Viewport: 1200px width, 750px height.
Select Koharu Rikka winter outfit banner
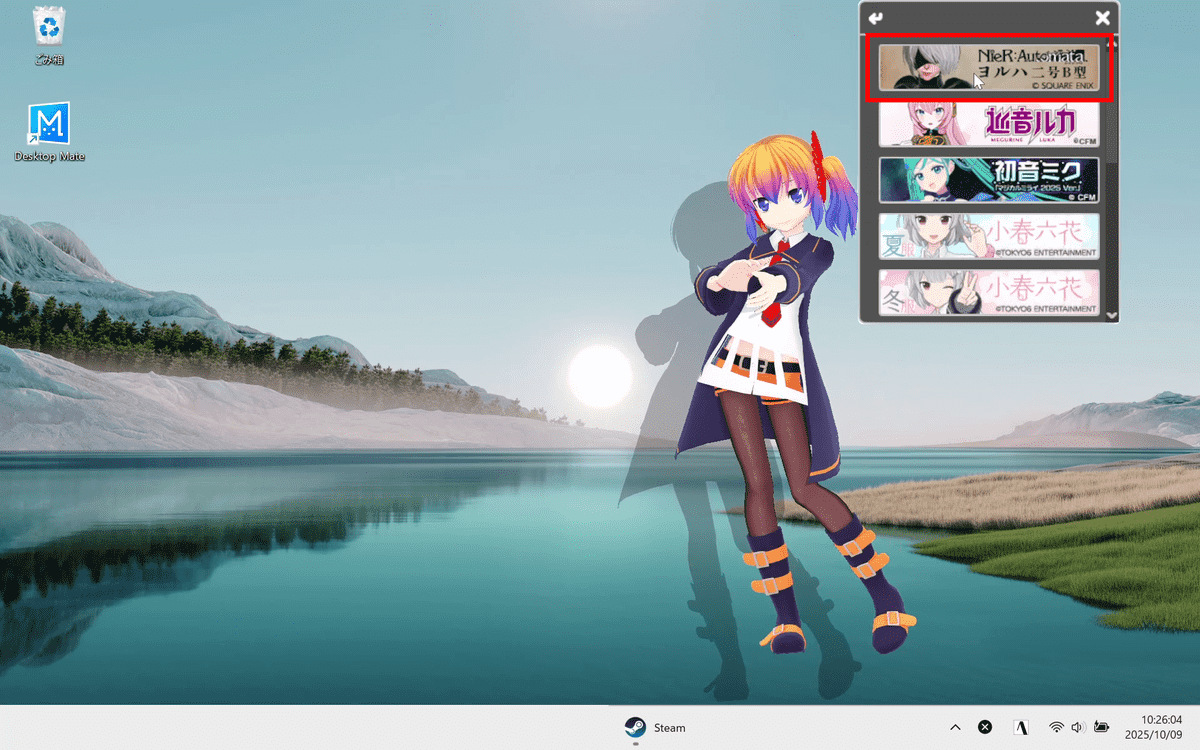point(988,292)
